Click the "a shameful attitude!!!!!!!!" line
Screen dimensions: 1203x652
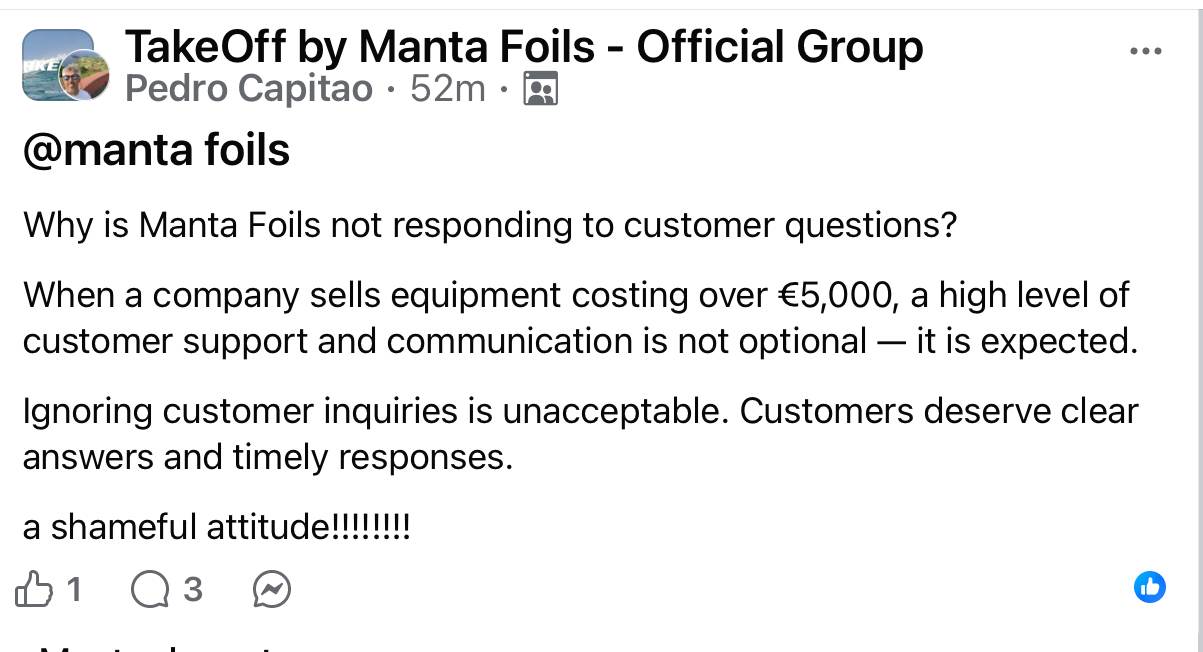[217, 527]
